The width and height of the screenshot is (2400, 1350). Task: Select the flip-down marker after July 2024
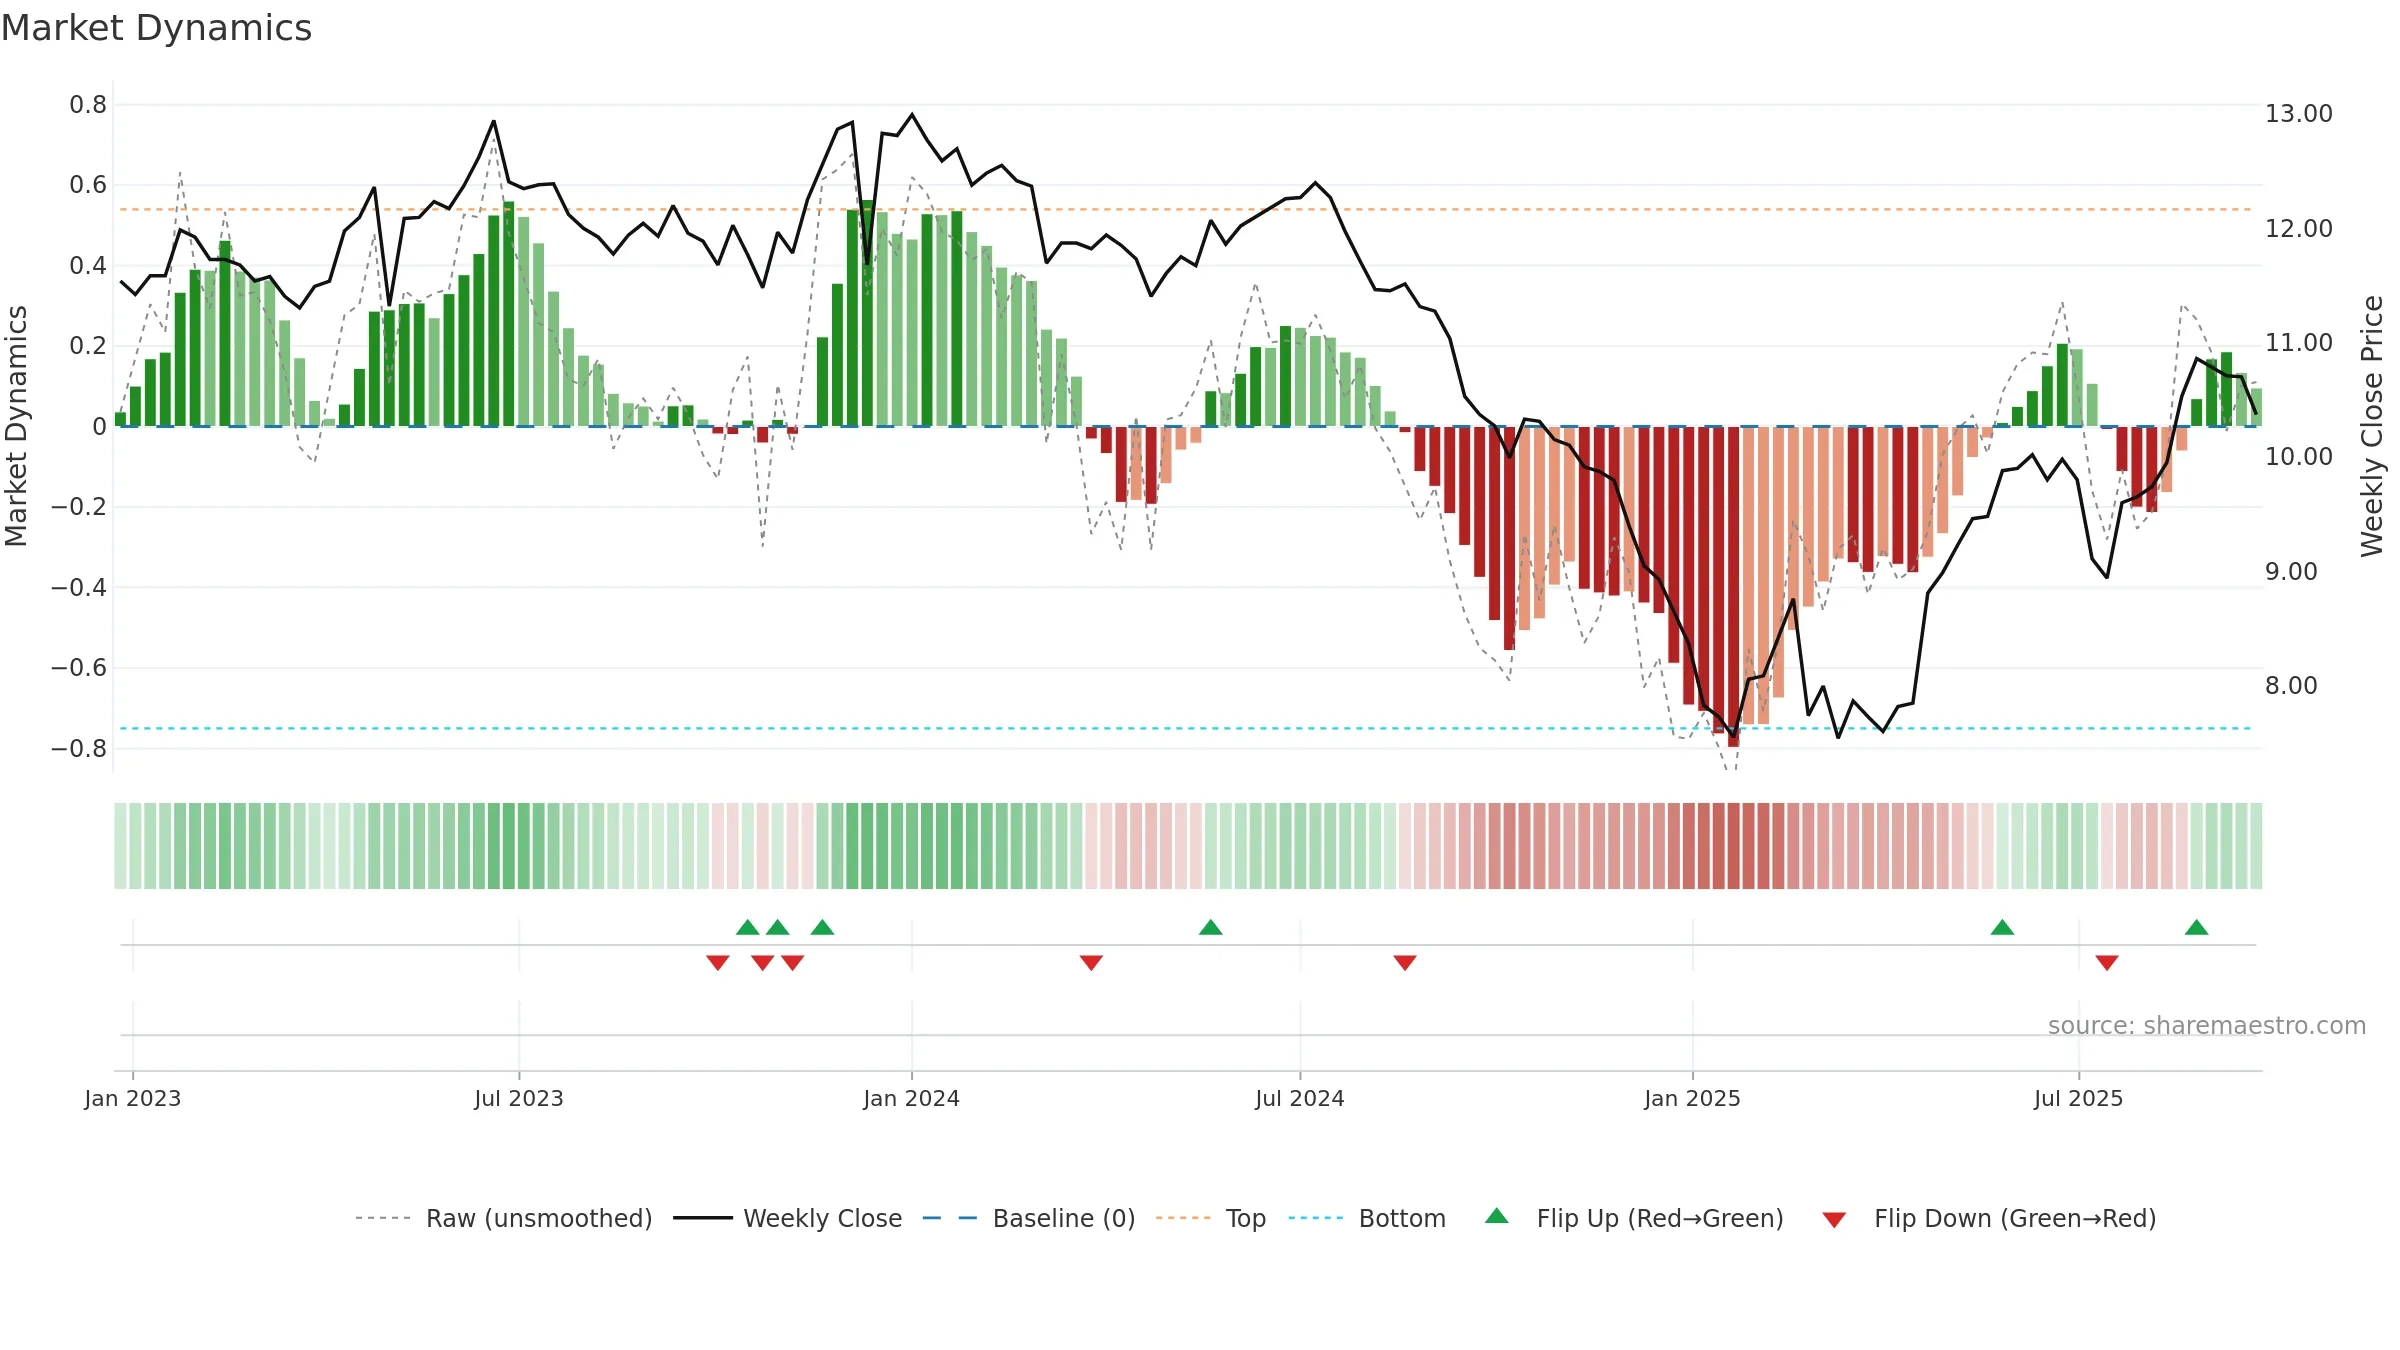tap(1405, 963)
